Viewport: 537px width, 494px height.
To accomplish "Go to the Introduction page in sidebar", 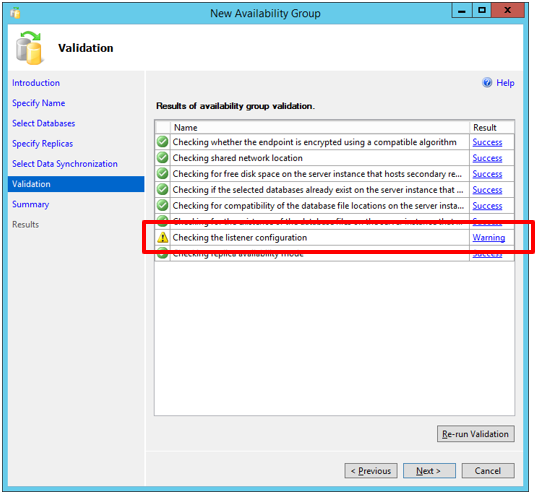I will coord(36,83).
